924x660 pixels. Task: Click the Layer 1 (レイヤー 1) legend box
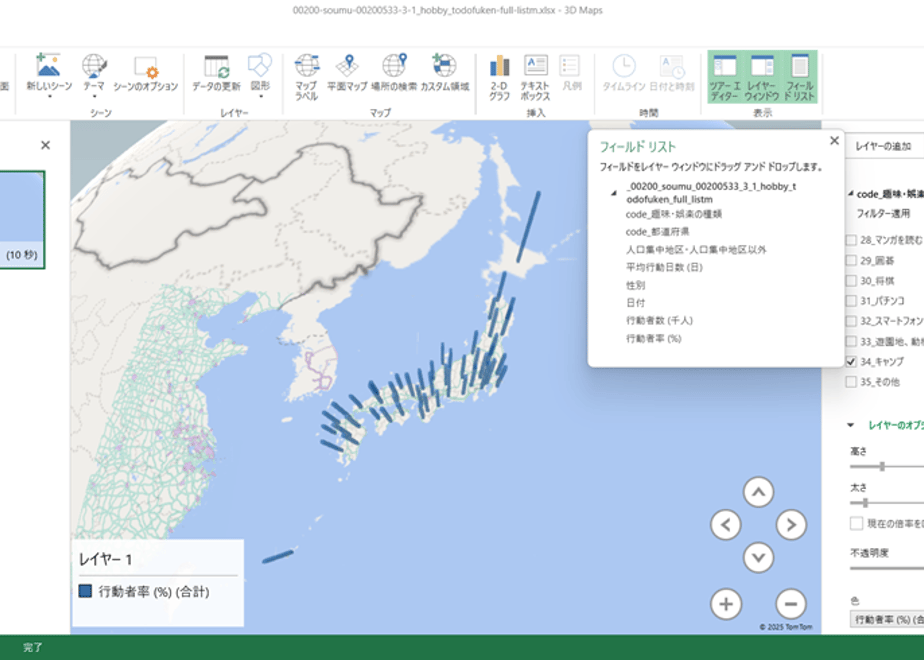[157, 583]
